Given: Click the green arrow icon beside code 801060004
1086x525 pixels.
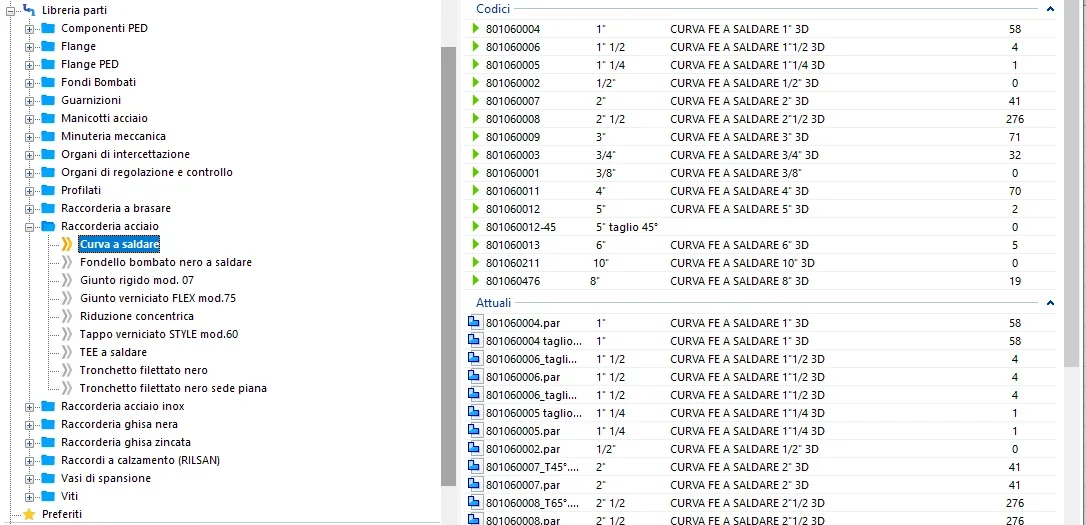Looking at the screenshot, I should click(476, 29).
